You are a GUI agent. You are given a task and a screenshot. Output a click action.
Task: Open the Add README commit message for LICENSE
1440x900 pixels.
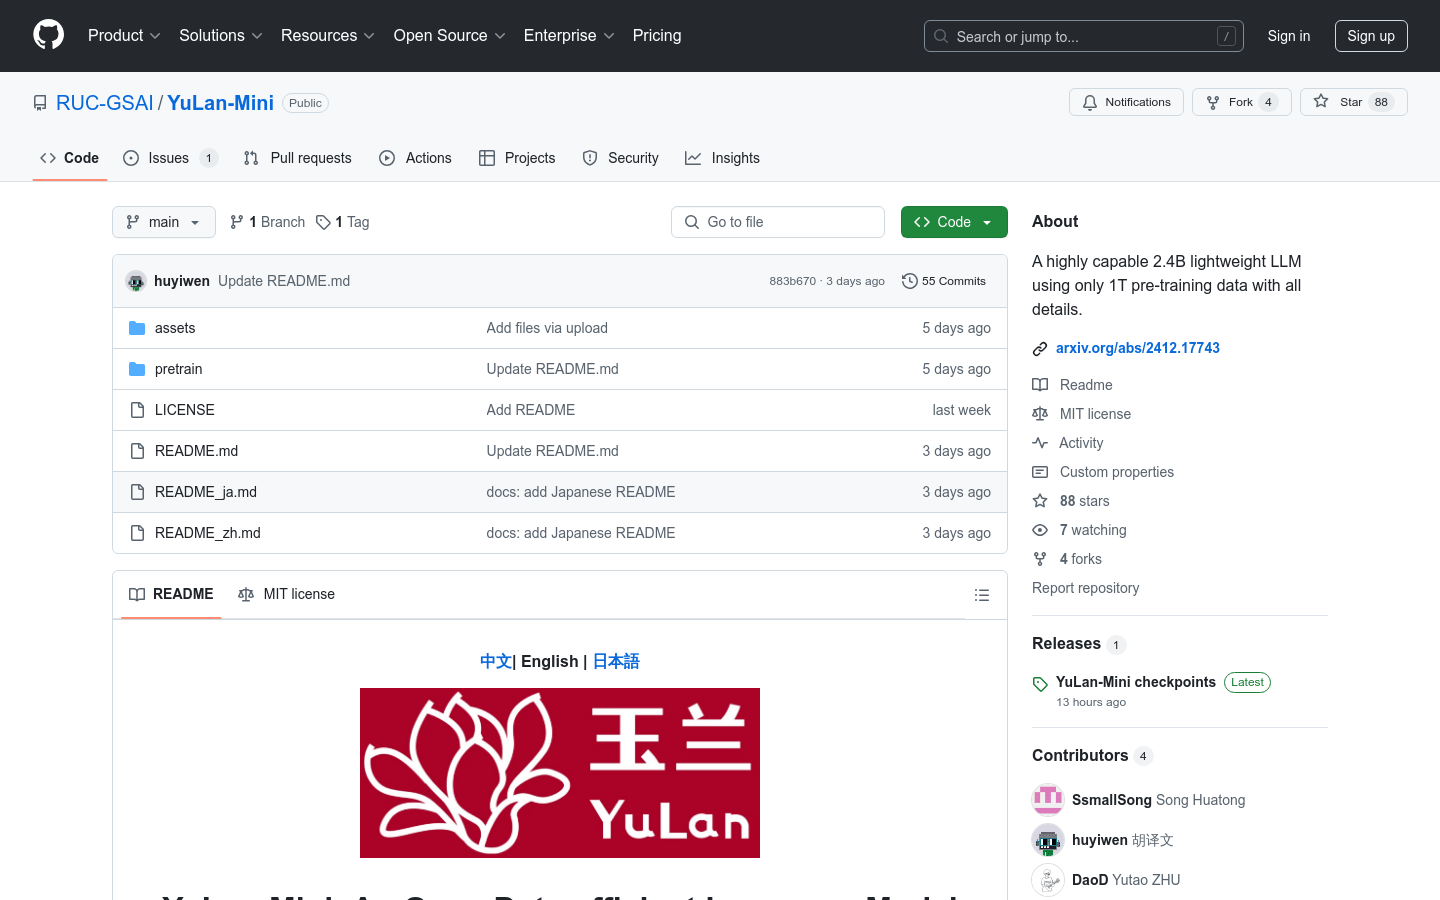coord(531,410)
